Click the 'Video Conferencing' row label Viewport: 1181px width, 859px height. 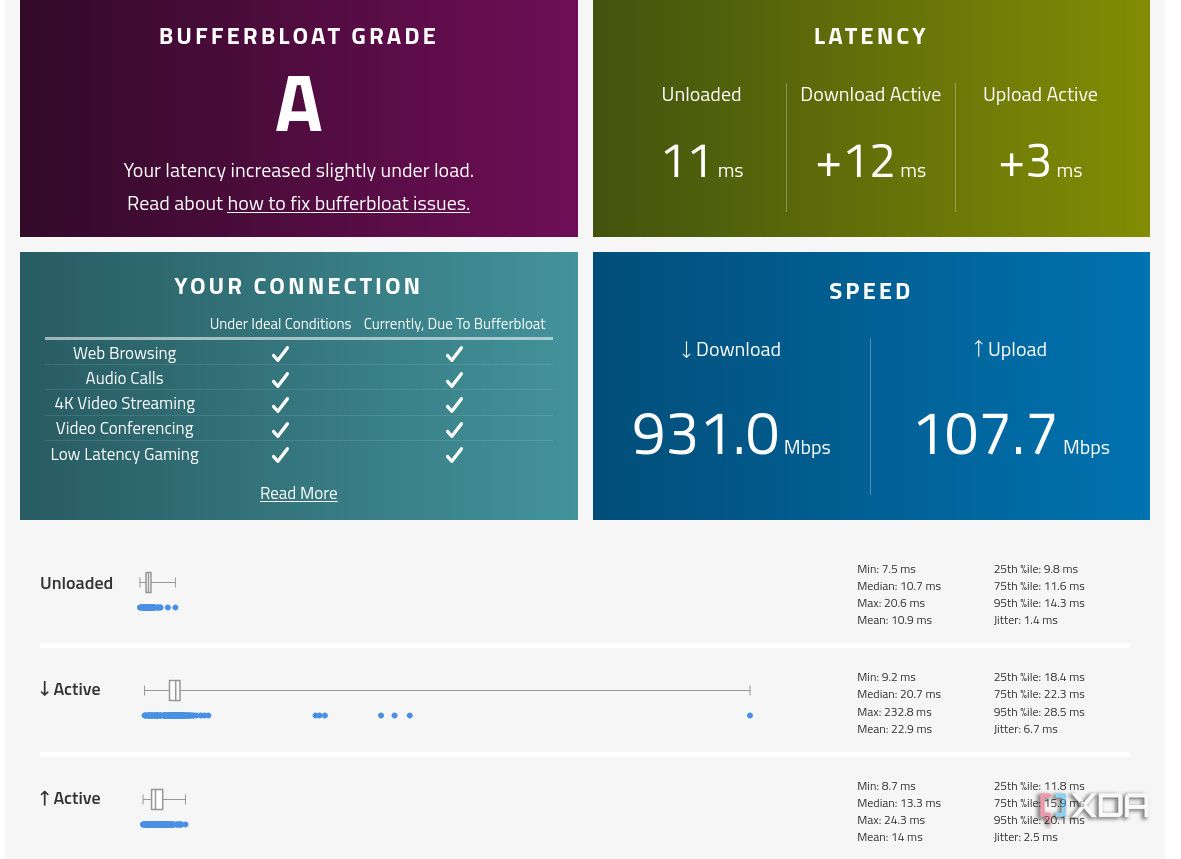pos(124,429)
